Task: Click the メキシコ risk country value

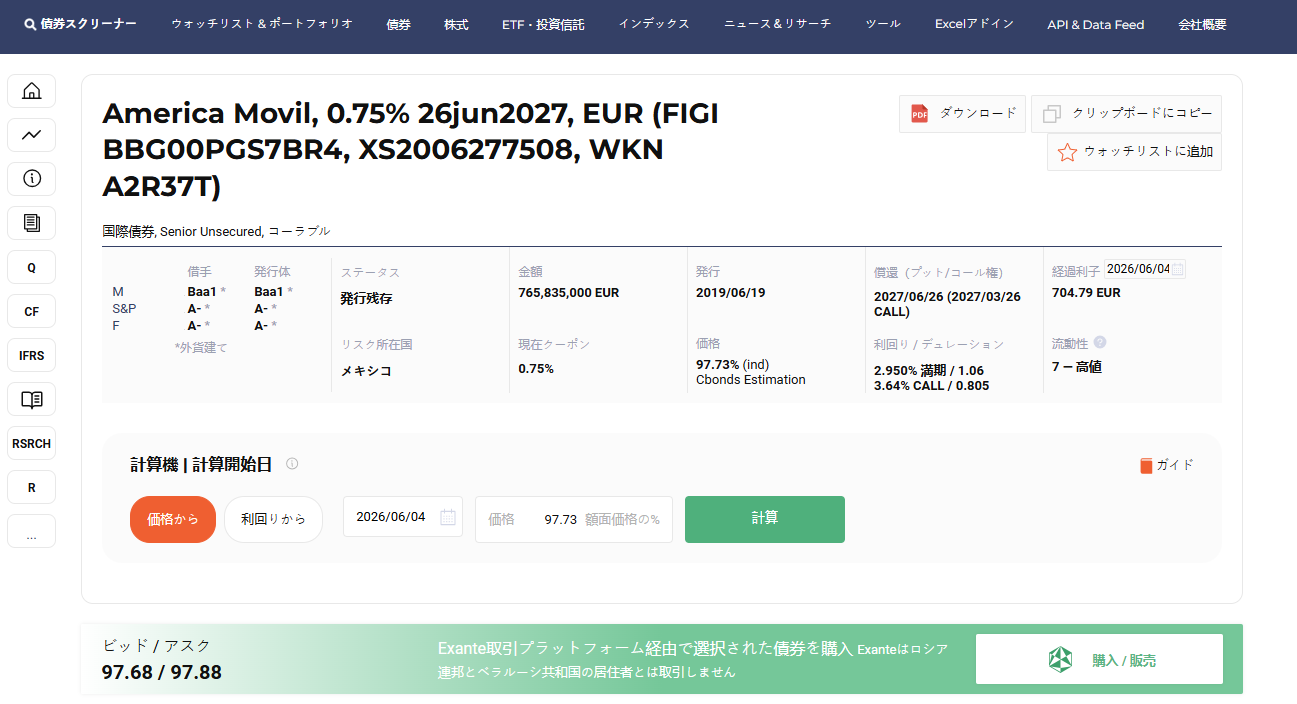Action: pos(366,371)
